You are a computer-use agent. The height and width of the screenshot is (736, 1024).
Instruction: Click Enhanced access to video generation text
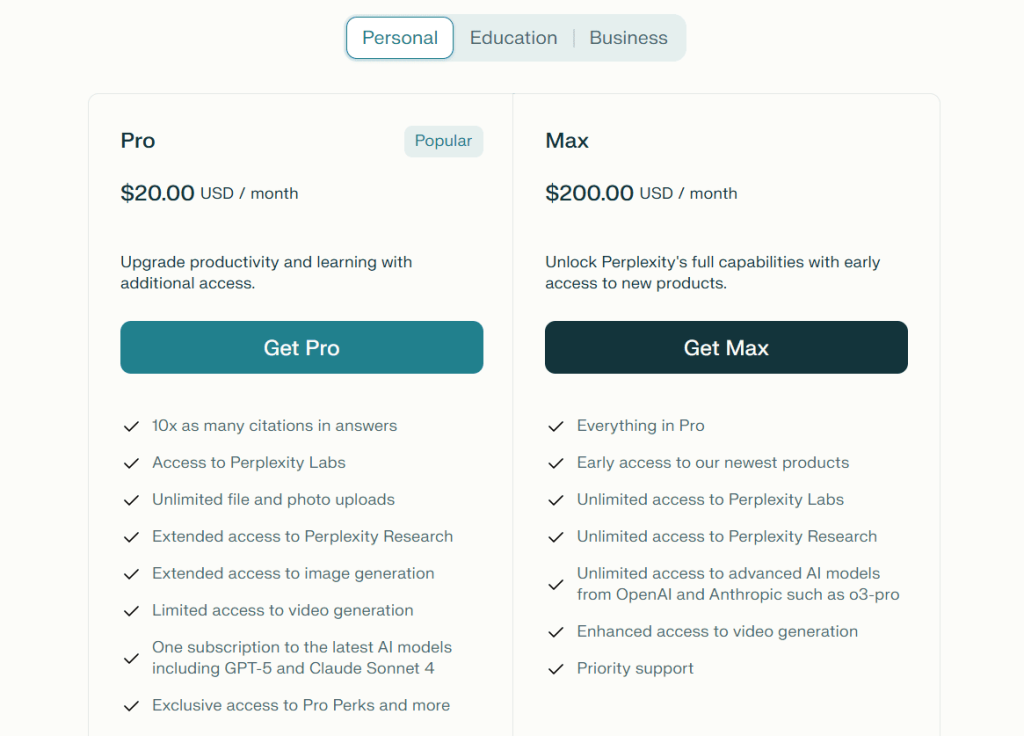point(717,632)
